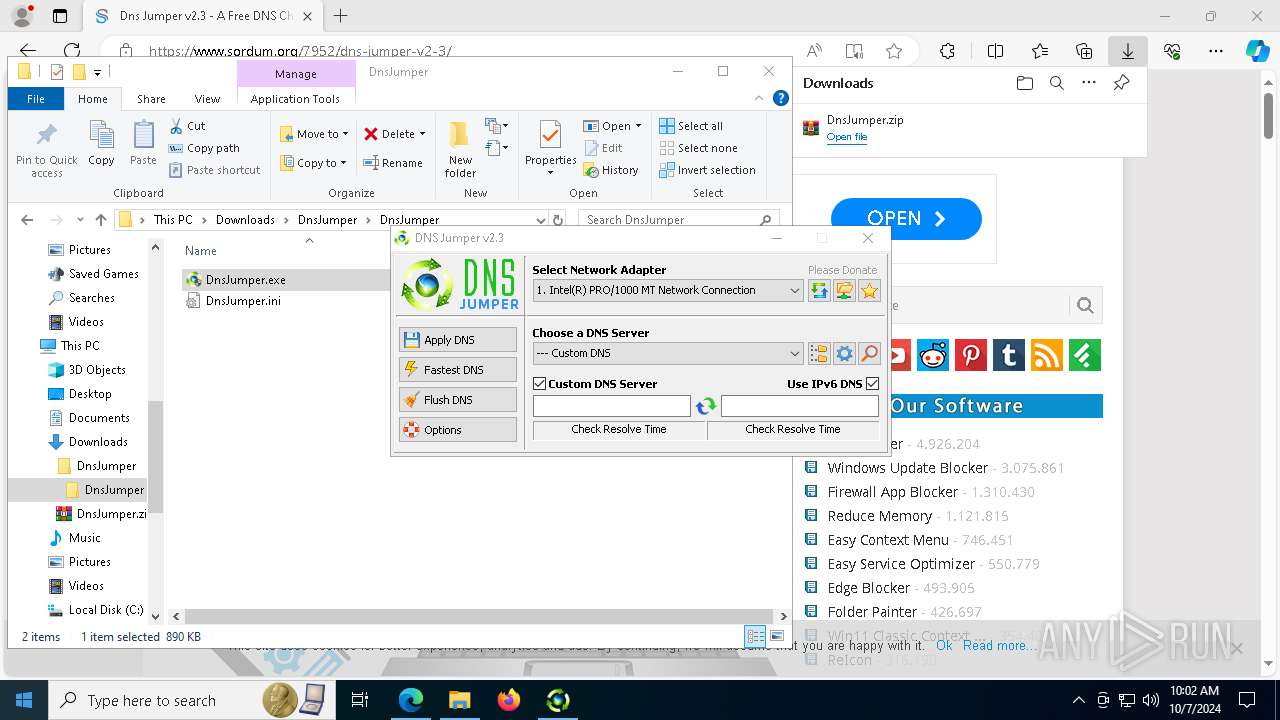
Task: Click the yellow star icon in DNS Jumper
Action: click(x=869, y=290)
